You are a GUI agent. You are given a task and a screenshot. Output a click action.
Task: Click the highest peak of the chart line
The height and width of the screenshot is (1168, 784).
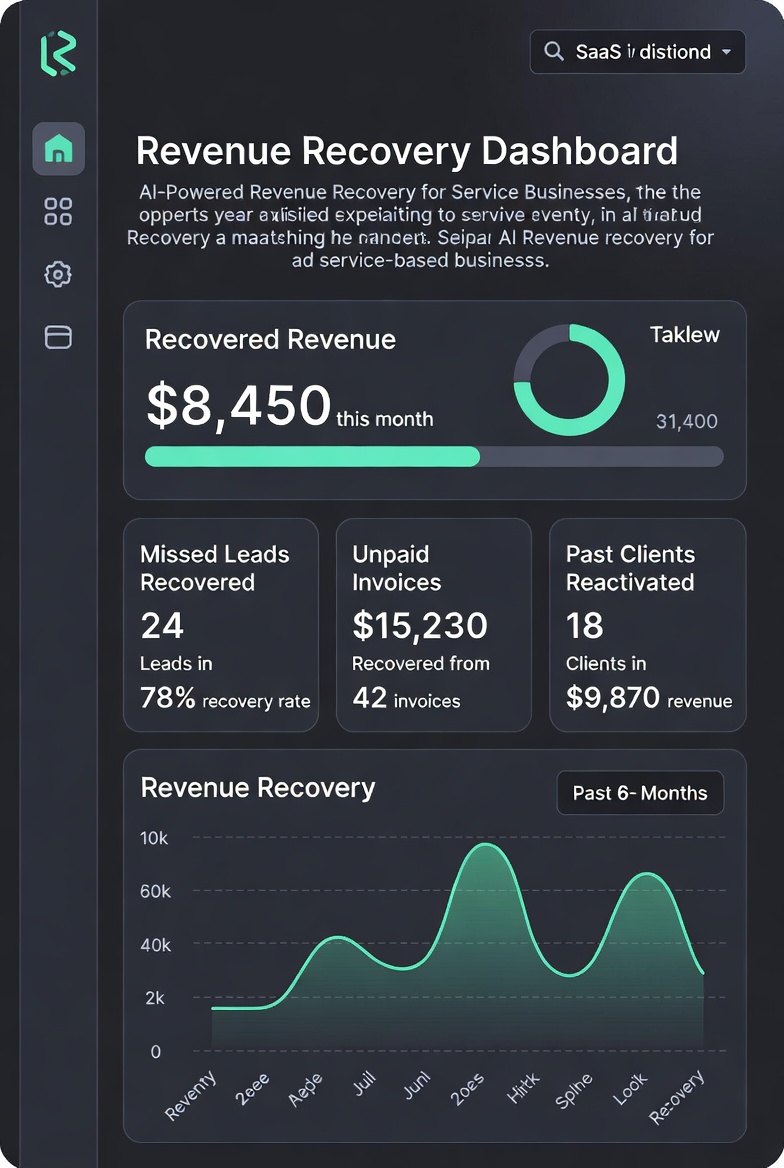486,845
